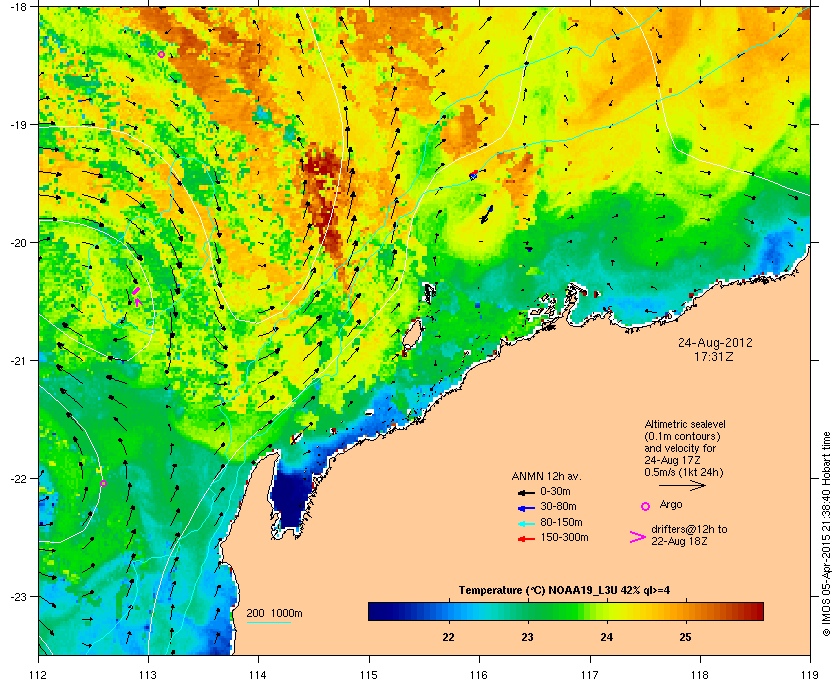Click the time label 17:31Z

[x=714, y=356]
